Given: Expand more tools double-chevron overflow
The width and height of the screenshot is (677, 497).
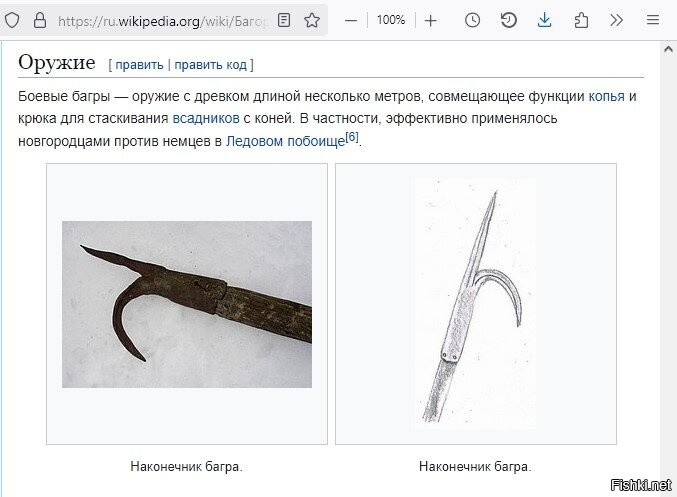Looking at the screenshot, I should (617, 20).
